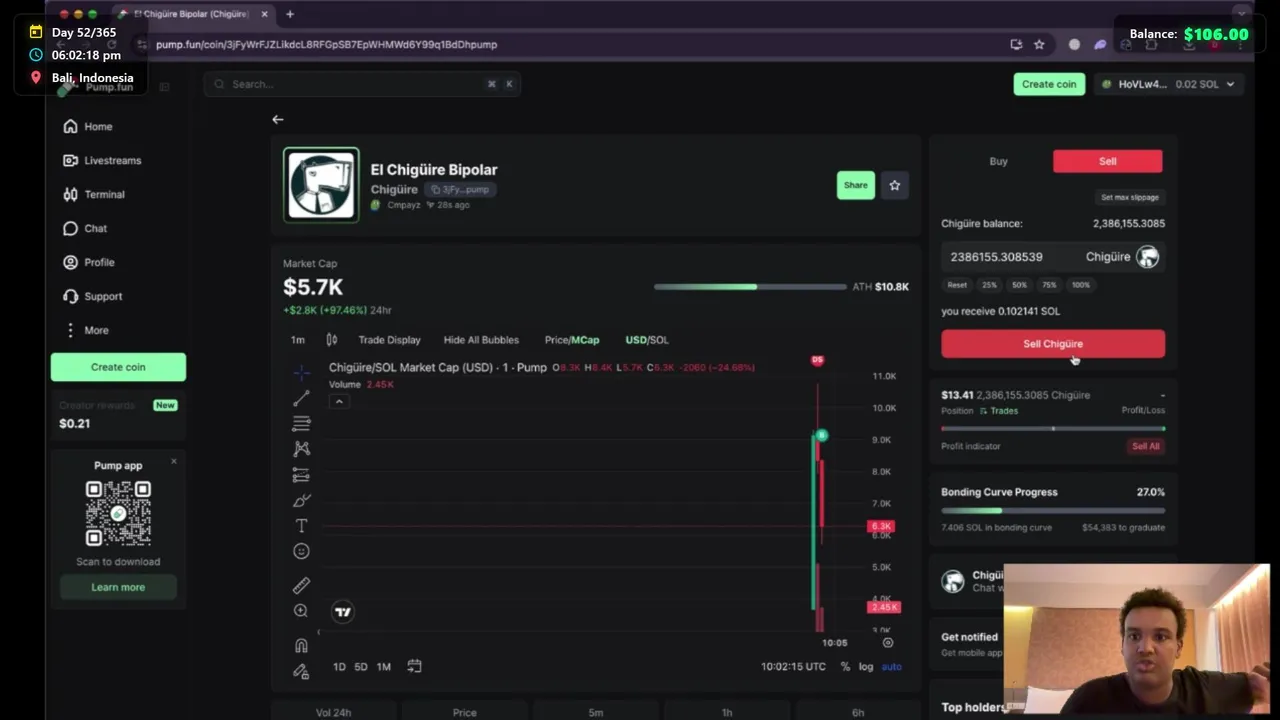Select the brush drawing tool

301,500
